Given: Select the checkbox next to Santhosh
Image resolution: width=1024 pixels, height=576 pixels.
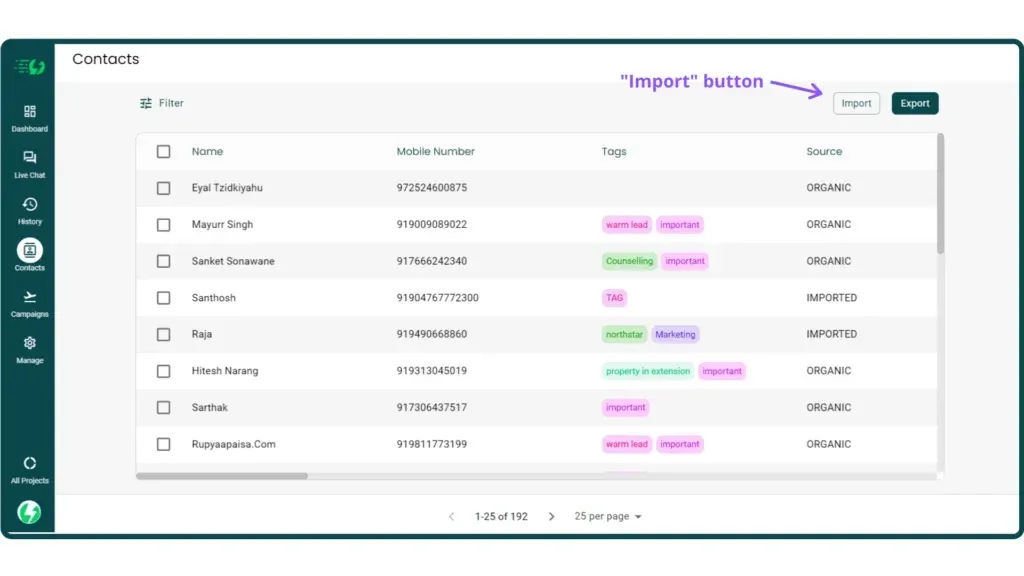Looking at the screenshot, I should (163, 297).
